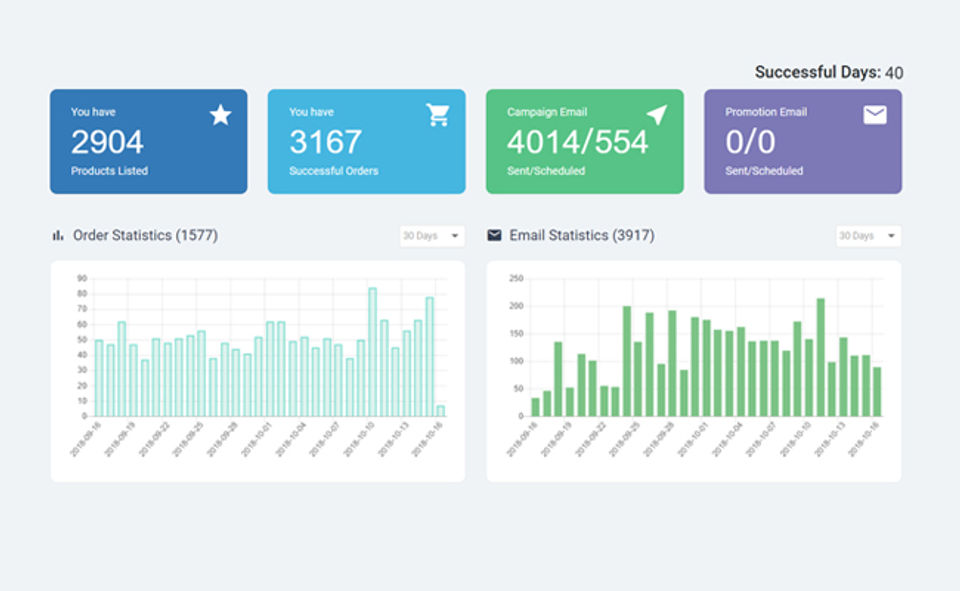
Task: Click the star icon on Products Listed card
Action: [220, 115]
